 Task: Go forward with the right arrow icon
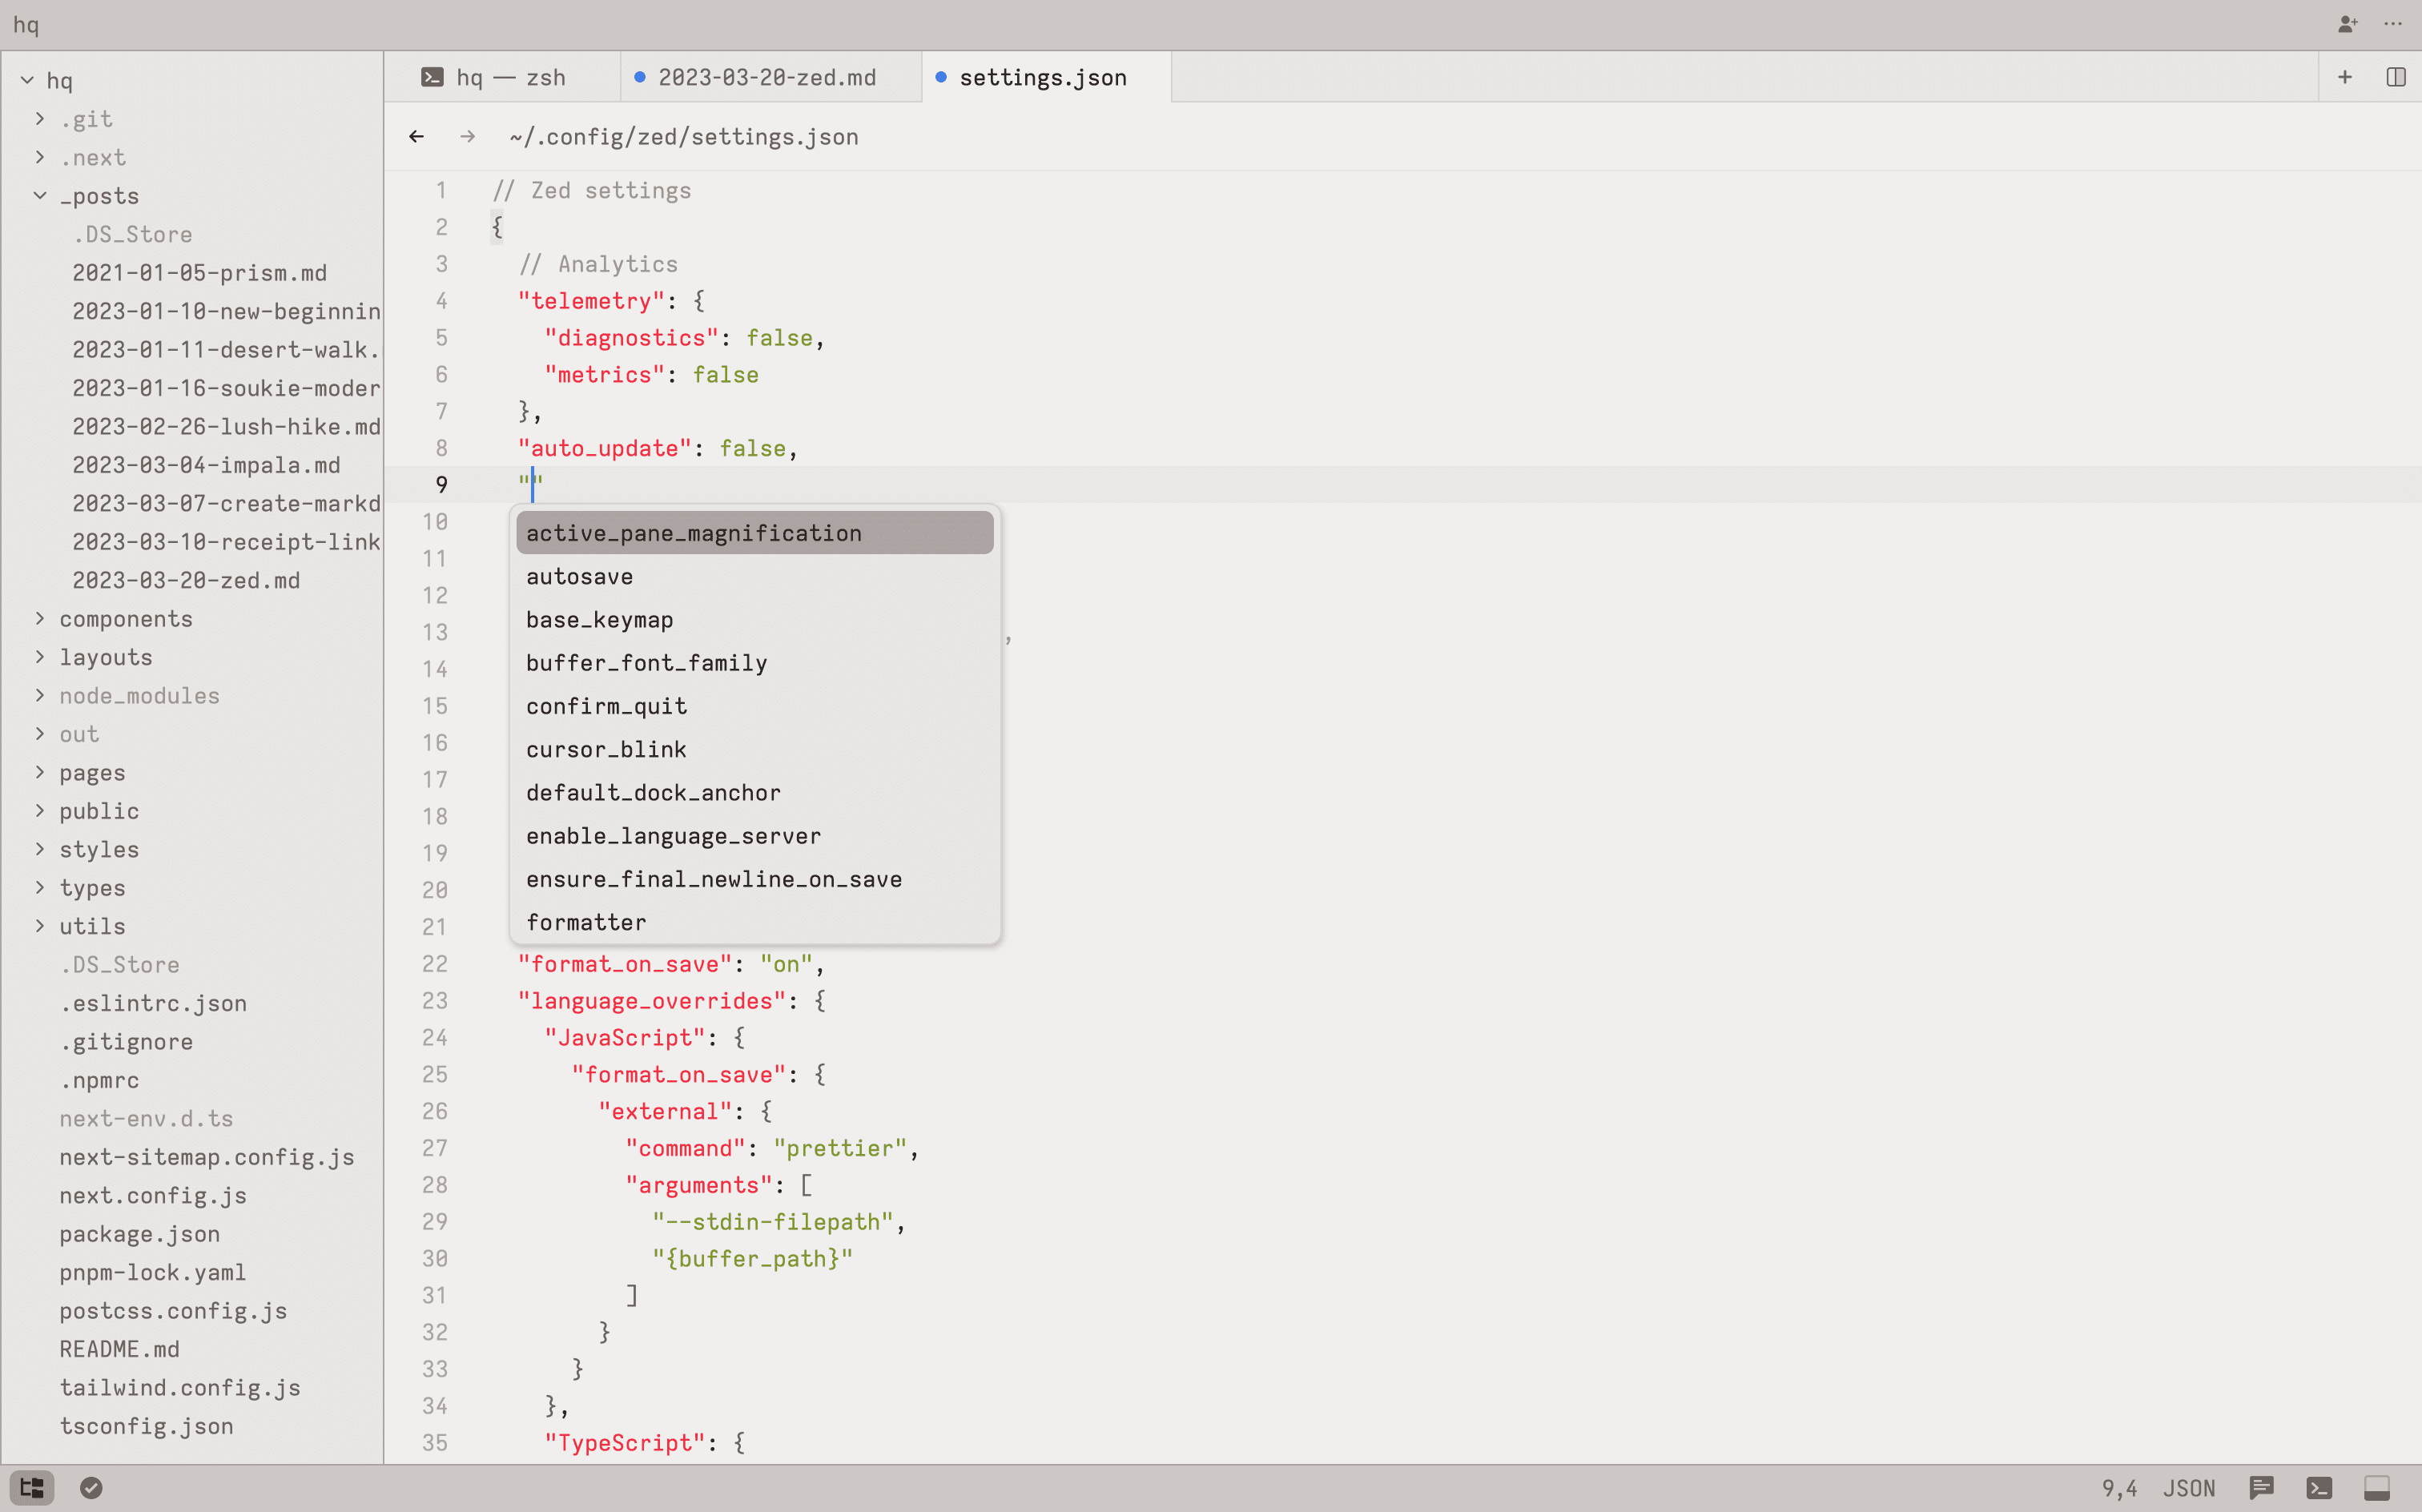(467, 136)
